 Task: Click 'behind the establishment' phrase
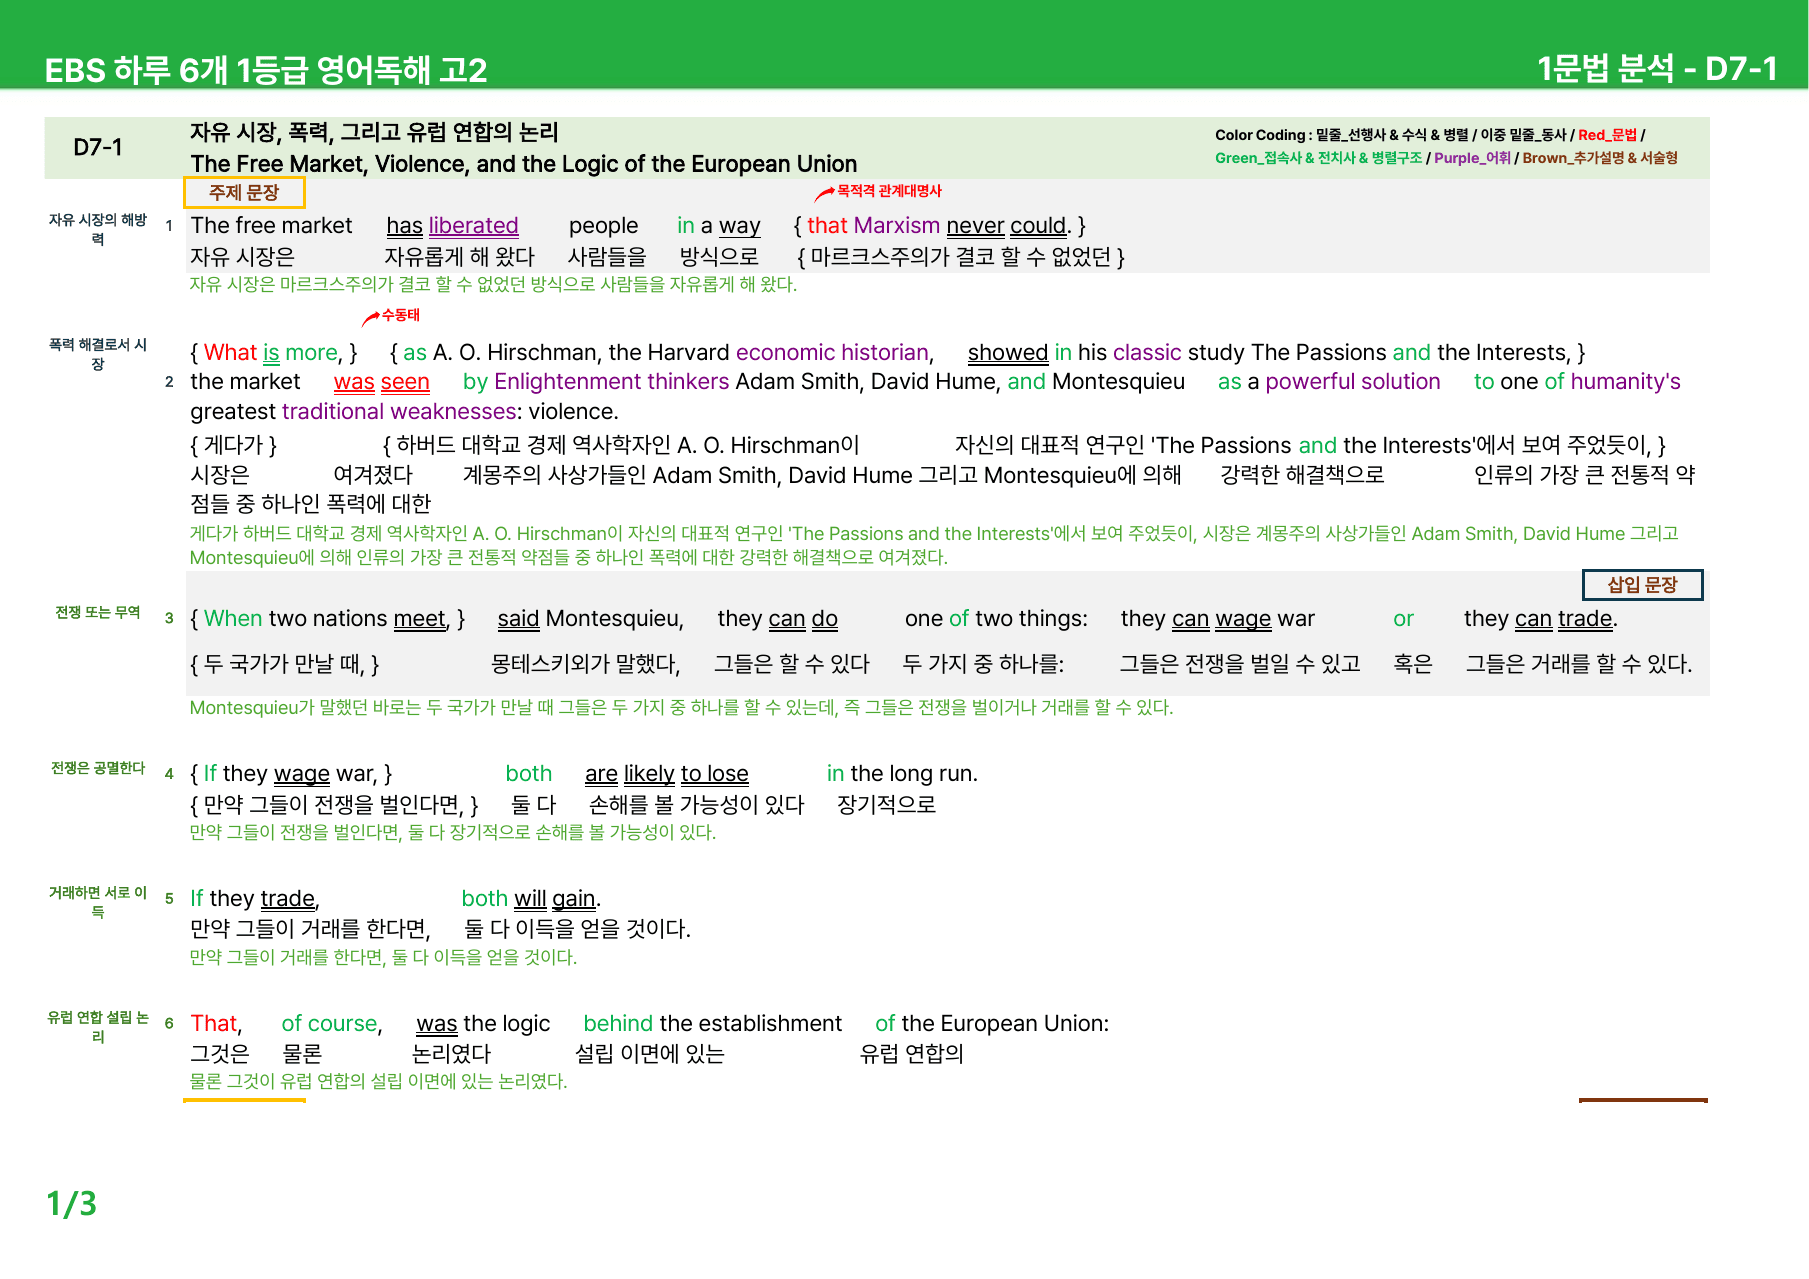(x=712, y=1024)
